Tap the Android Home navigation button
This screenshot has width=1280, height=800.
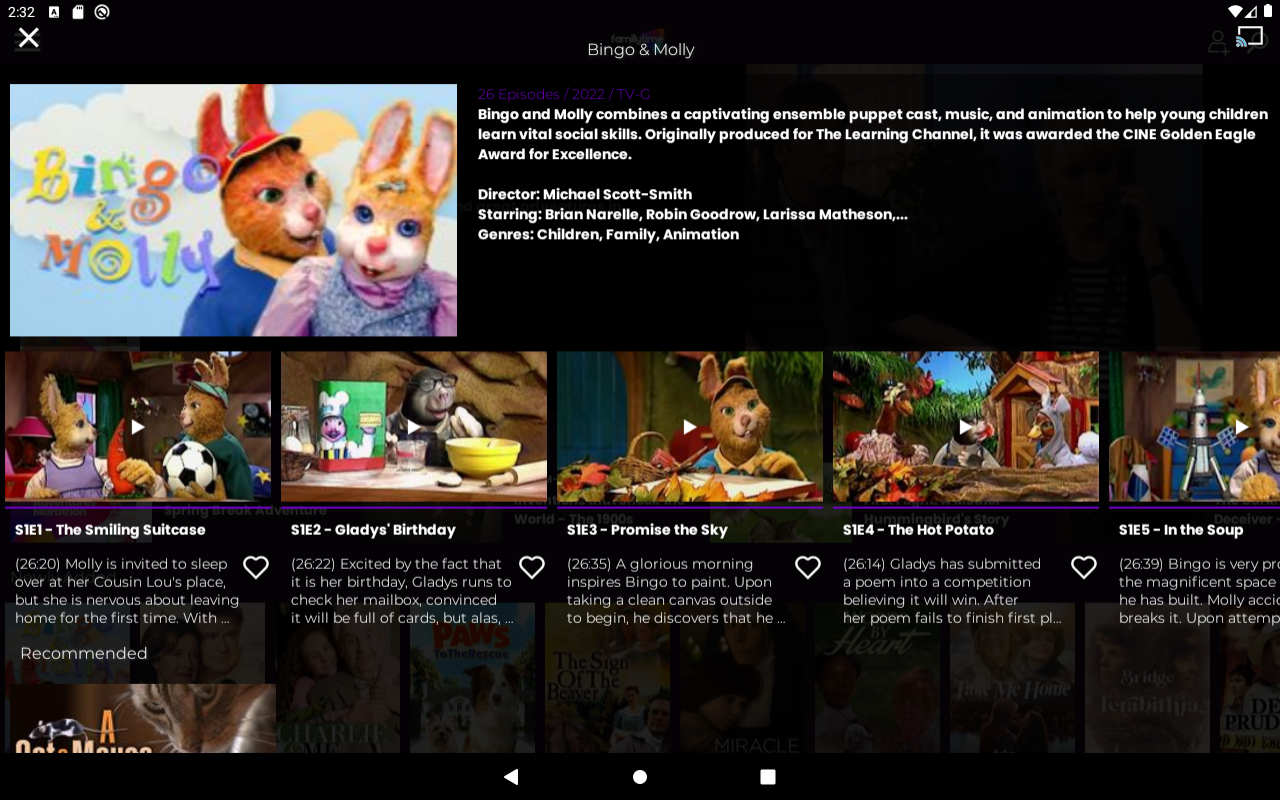pos(640,777)
